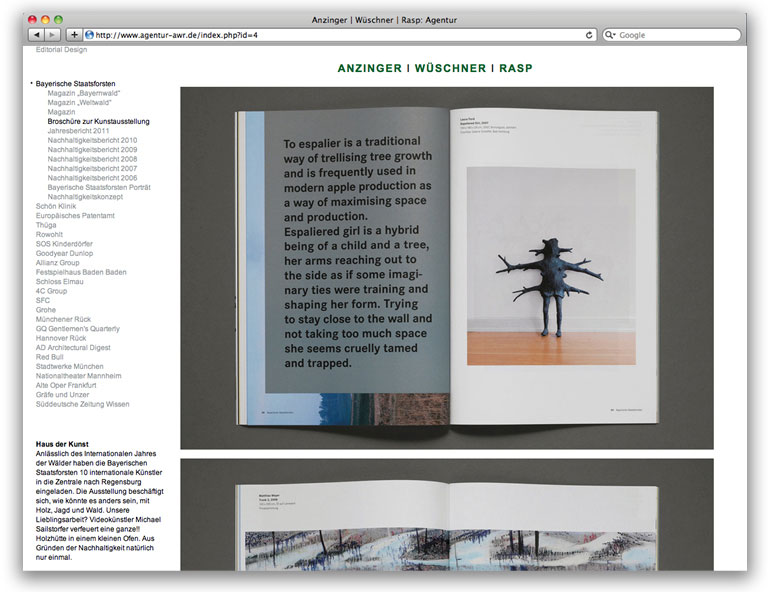Click the landscape painting brochure spread image
770x592 pixels.
[447, 514]
